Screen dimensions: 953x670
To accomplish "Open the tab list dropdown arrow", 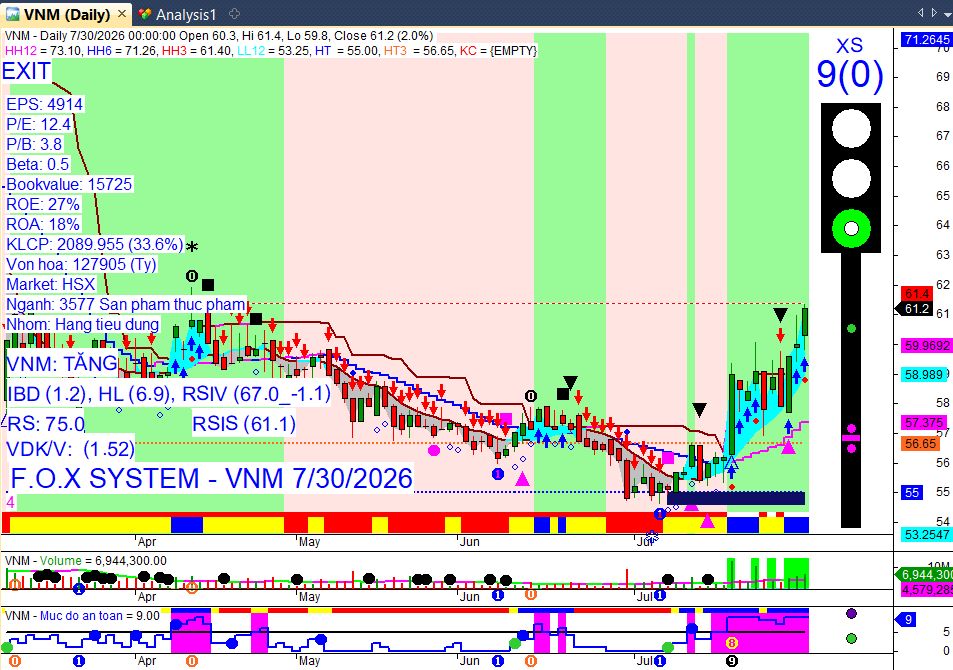I will [948, 13].
